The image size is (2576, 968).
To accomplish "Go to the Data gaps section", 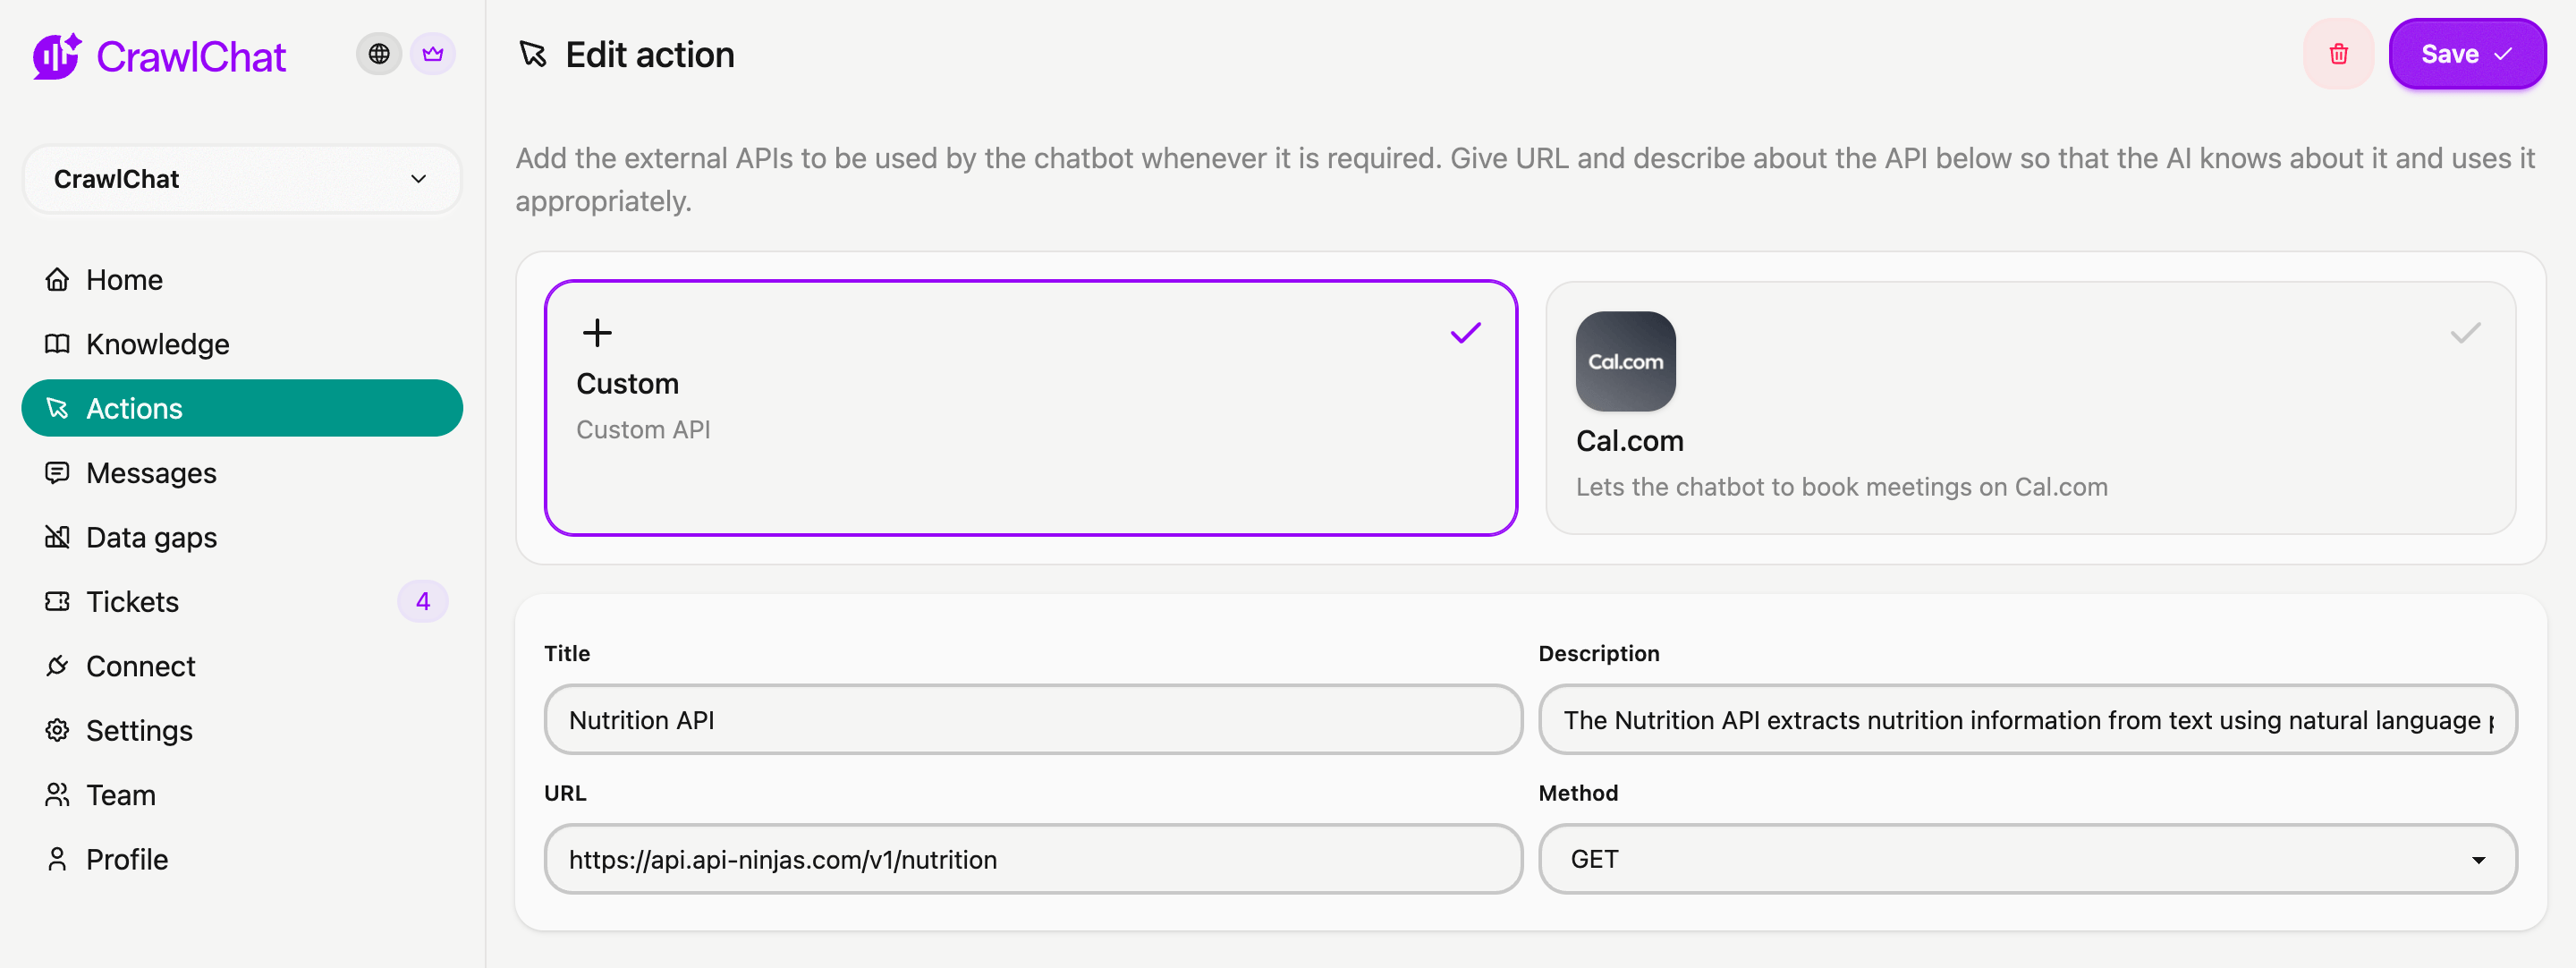I will [x=151, y=537].
